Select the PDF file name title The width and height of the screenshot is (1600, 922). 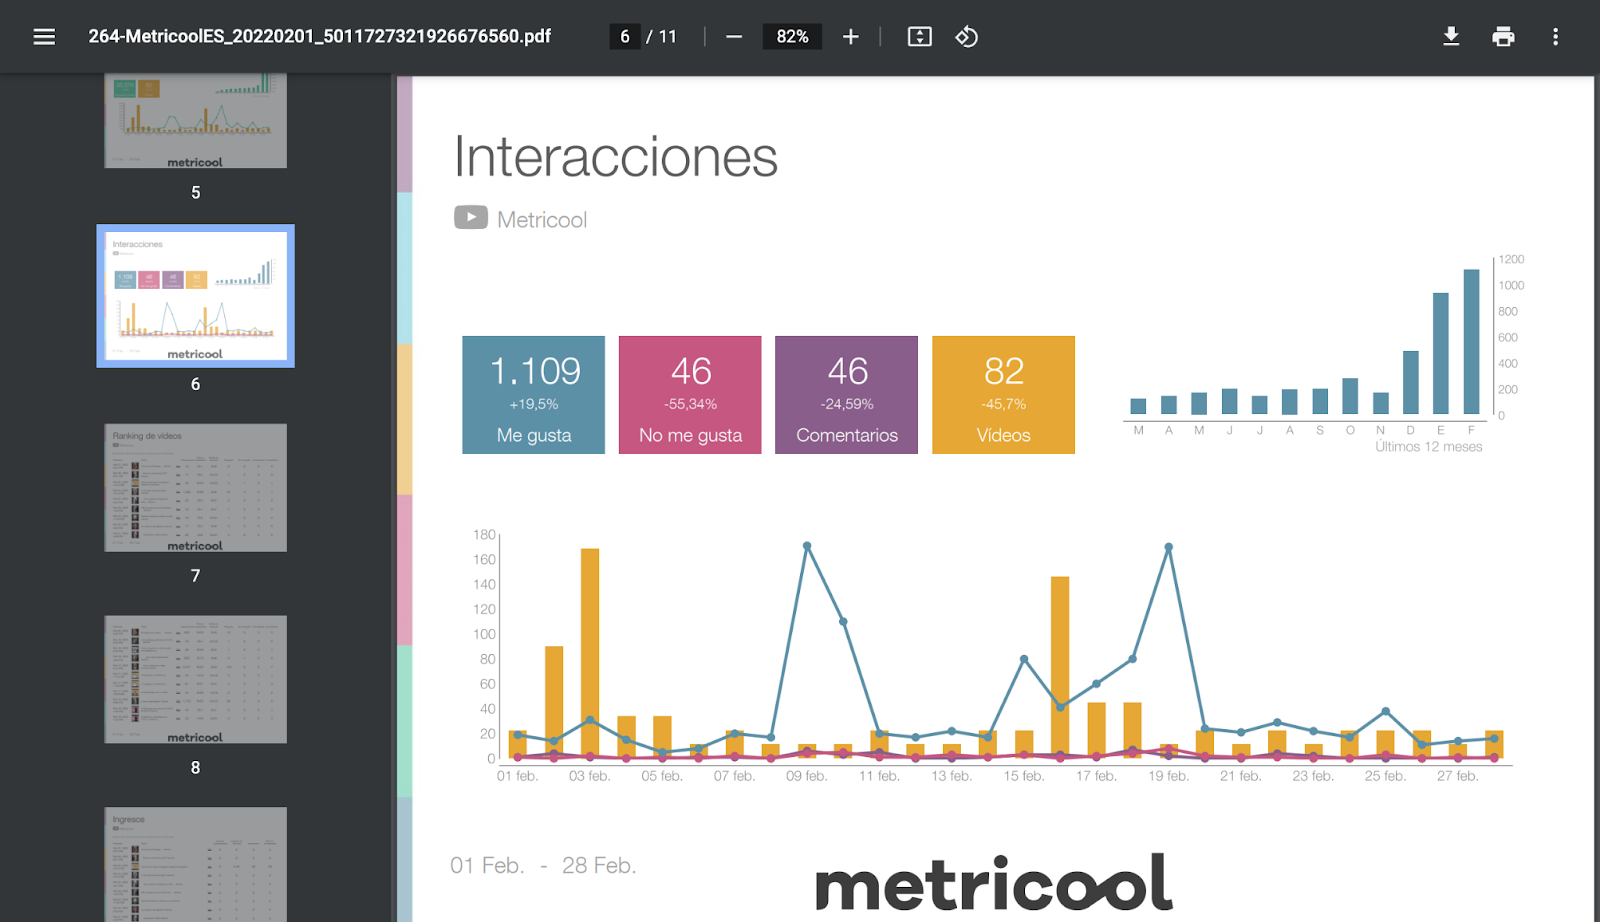(x=320, y=36)
